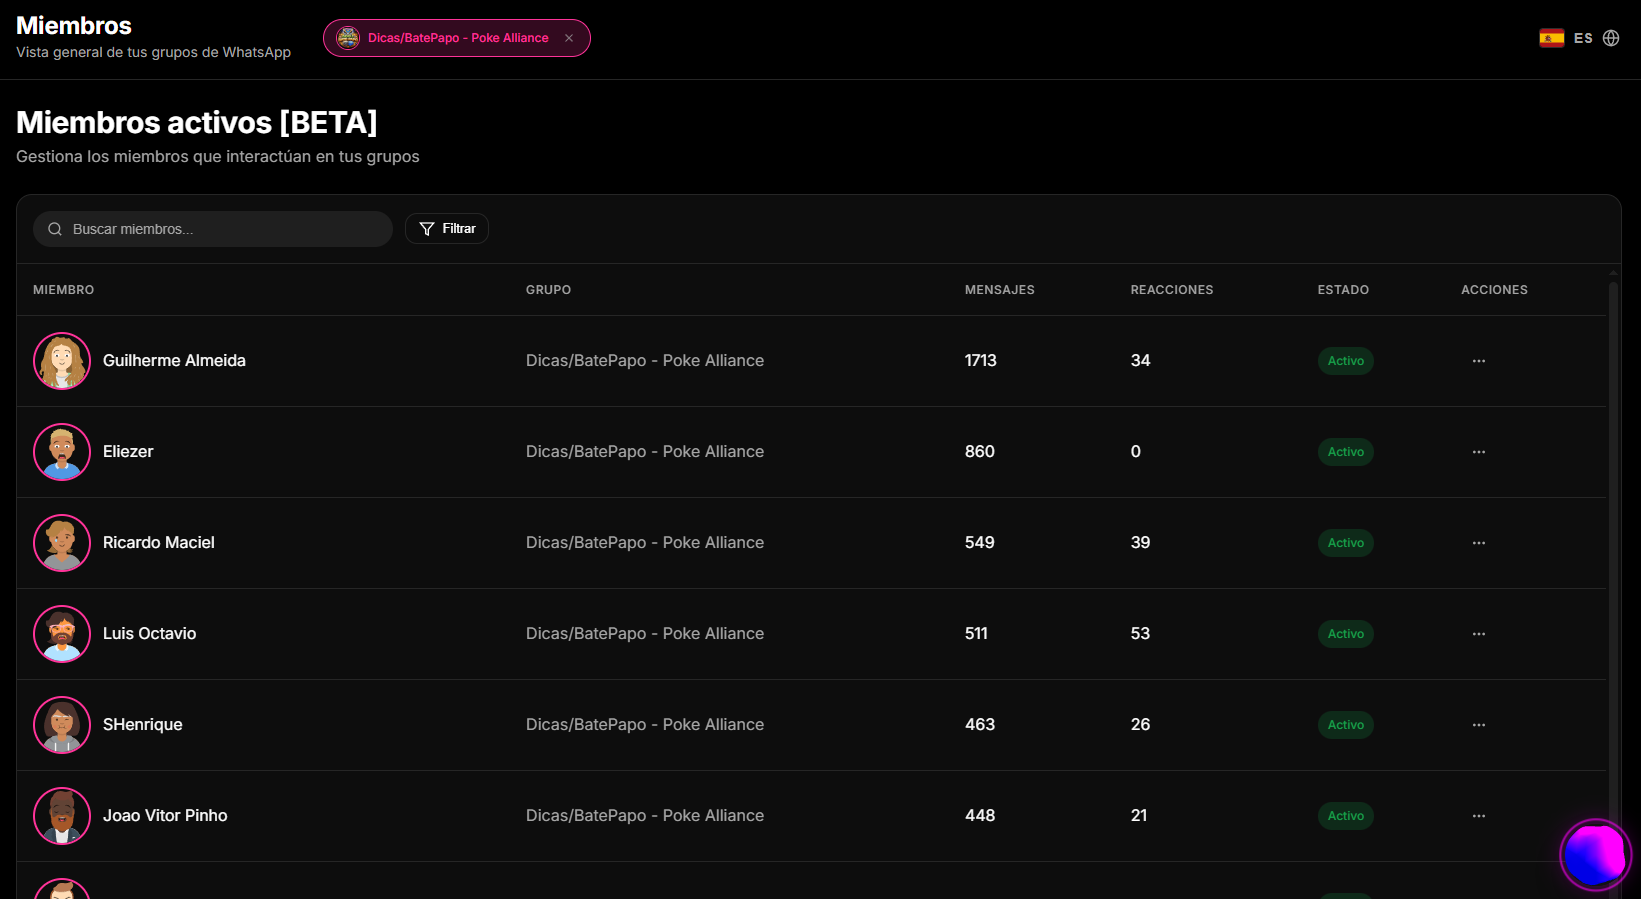The image size is (1641, 899).
Task: Select the name Luis Octavio
Action: (x=150, y=634)
